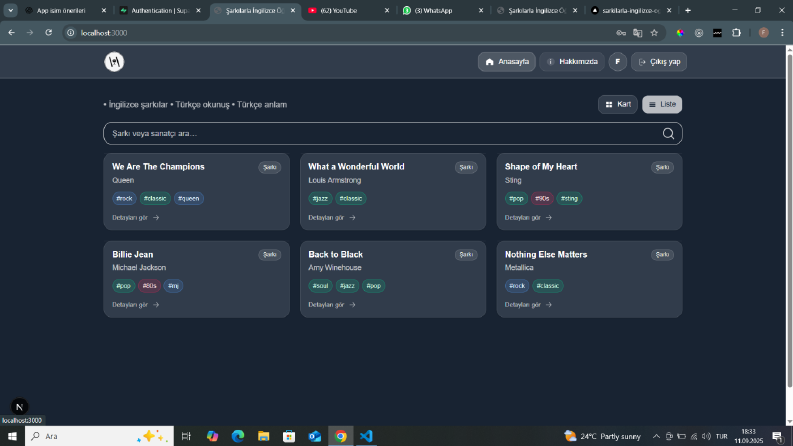The height and width of the screenshot is (446, 793).
Task: Bookmark this page with star icon
Action: tap(654, 33)
